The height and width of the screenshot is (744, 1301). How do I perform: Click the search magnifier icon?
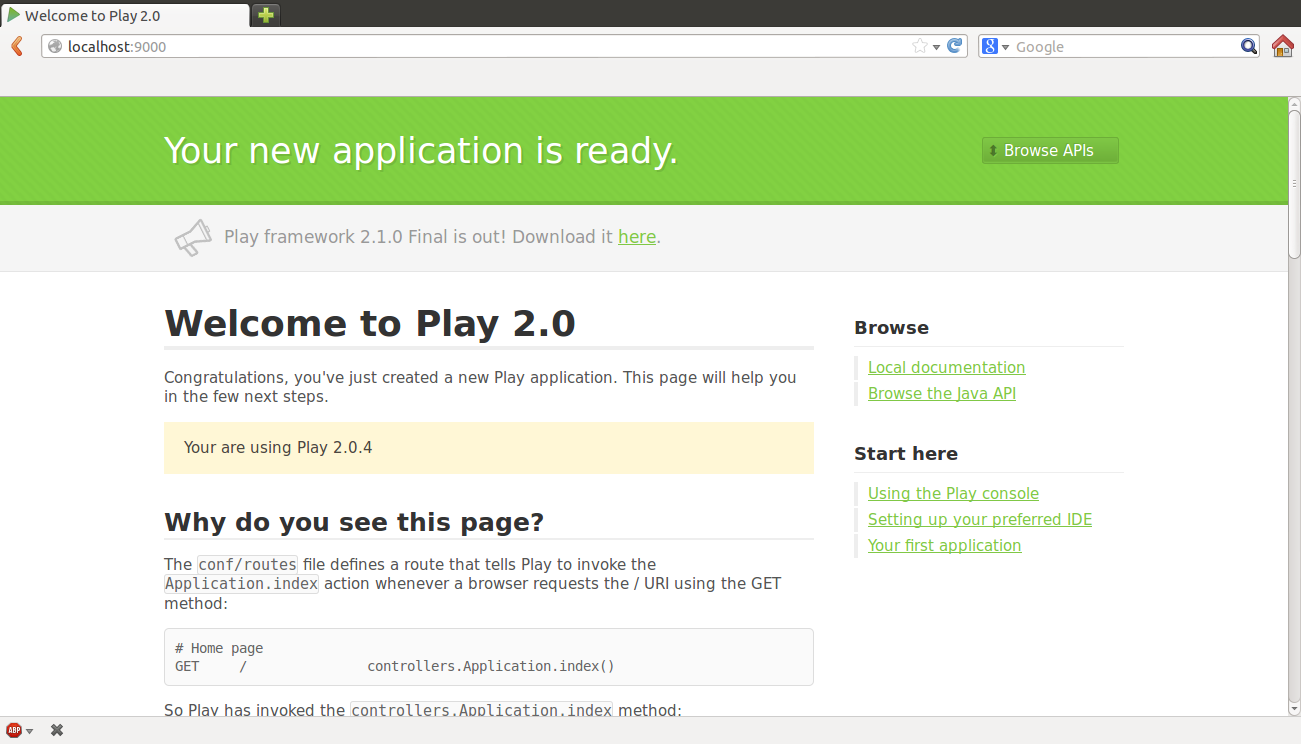(x=1249, y=46)
